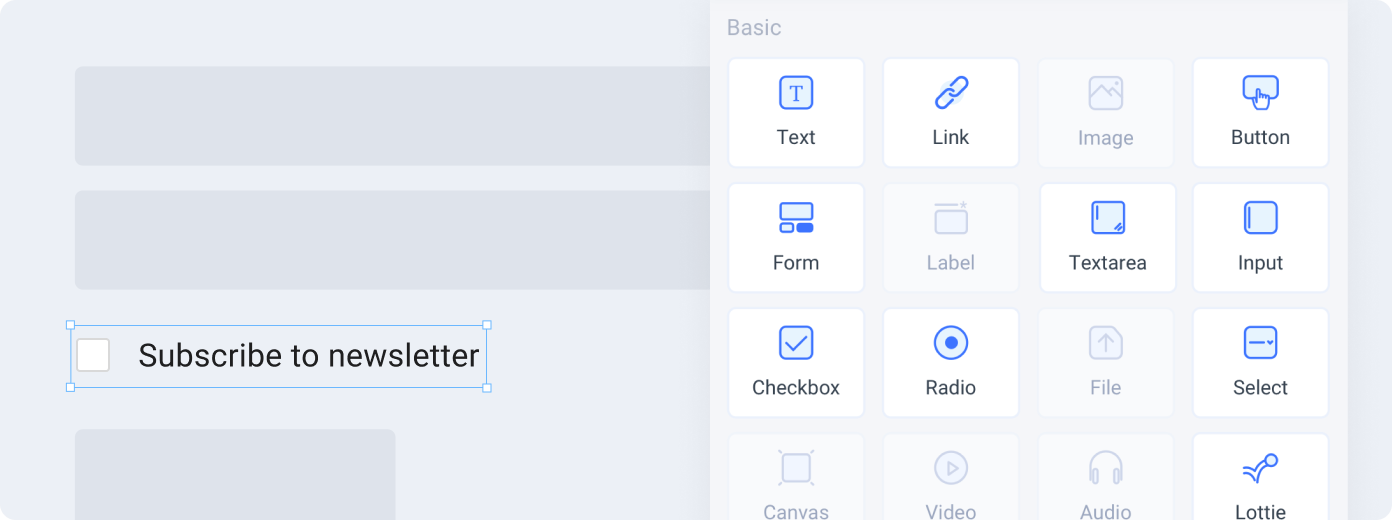Click the disabled Image element tile
Screen dimensions: 1392x520
click(x=1105, y=112)
